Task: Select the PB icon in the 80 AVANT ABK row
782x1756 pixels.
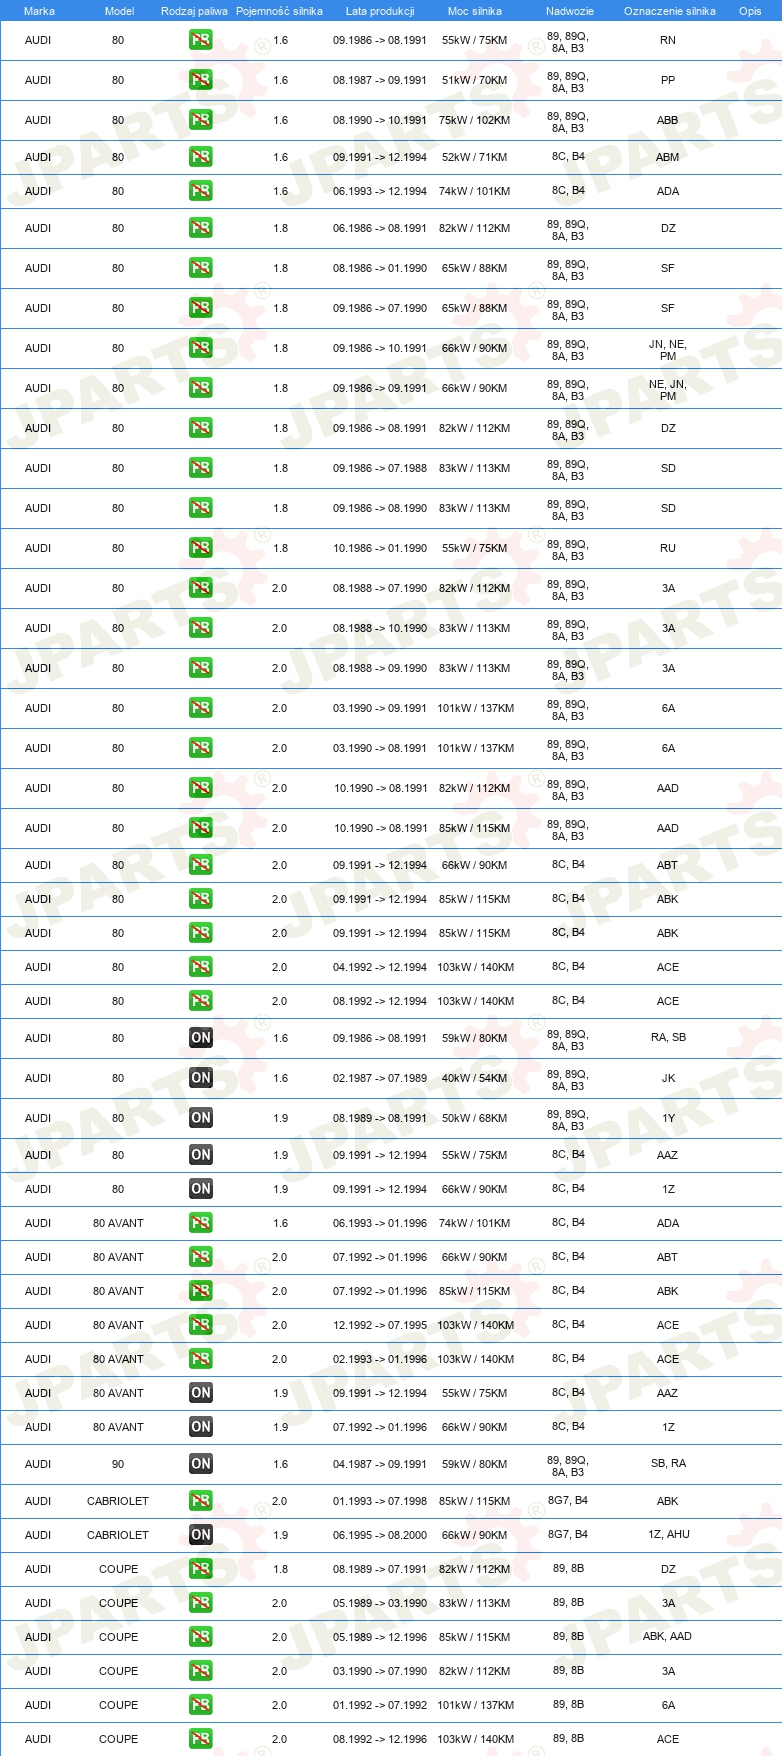Action: pos(201,1291)
